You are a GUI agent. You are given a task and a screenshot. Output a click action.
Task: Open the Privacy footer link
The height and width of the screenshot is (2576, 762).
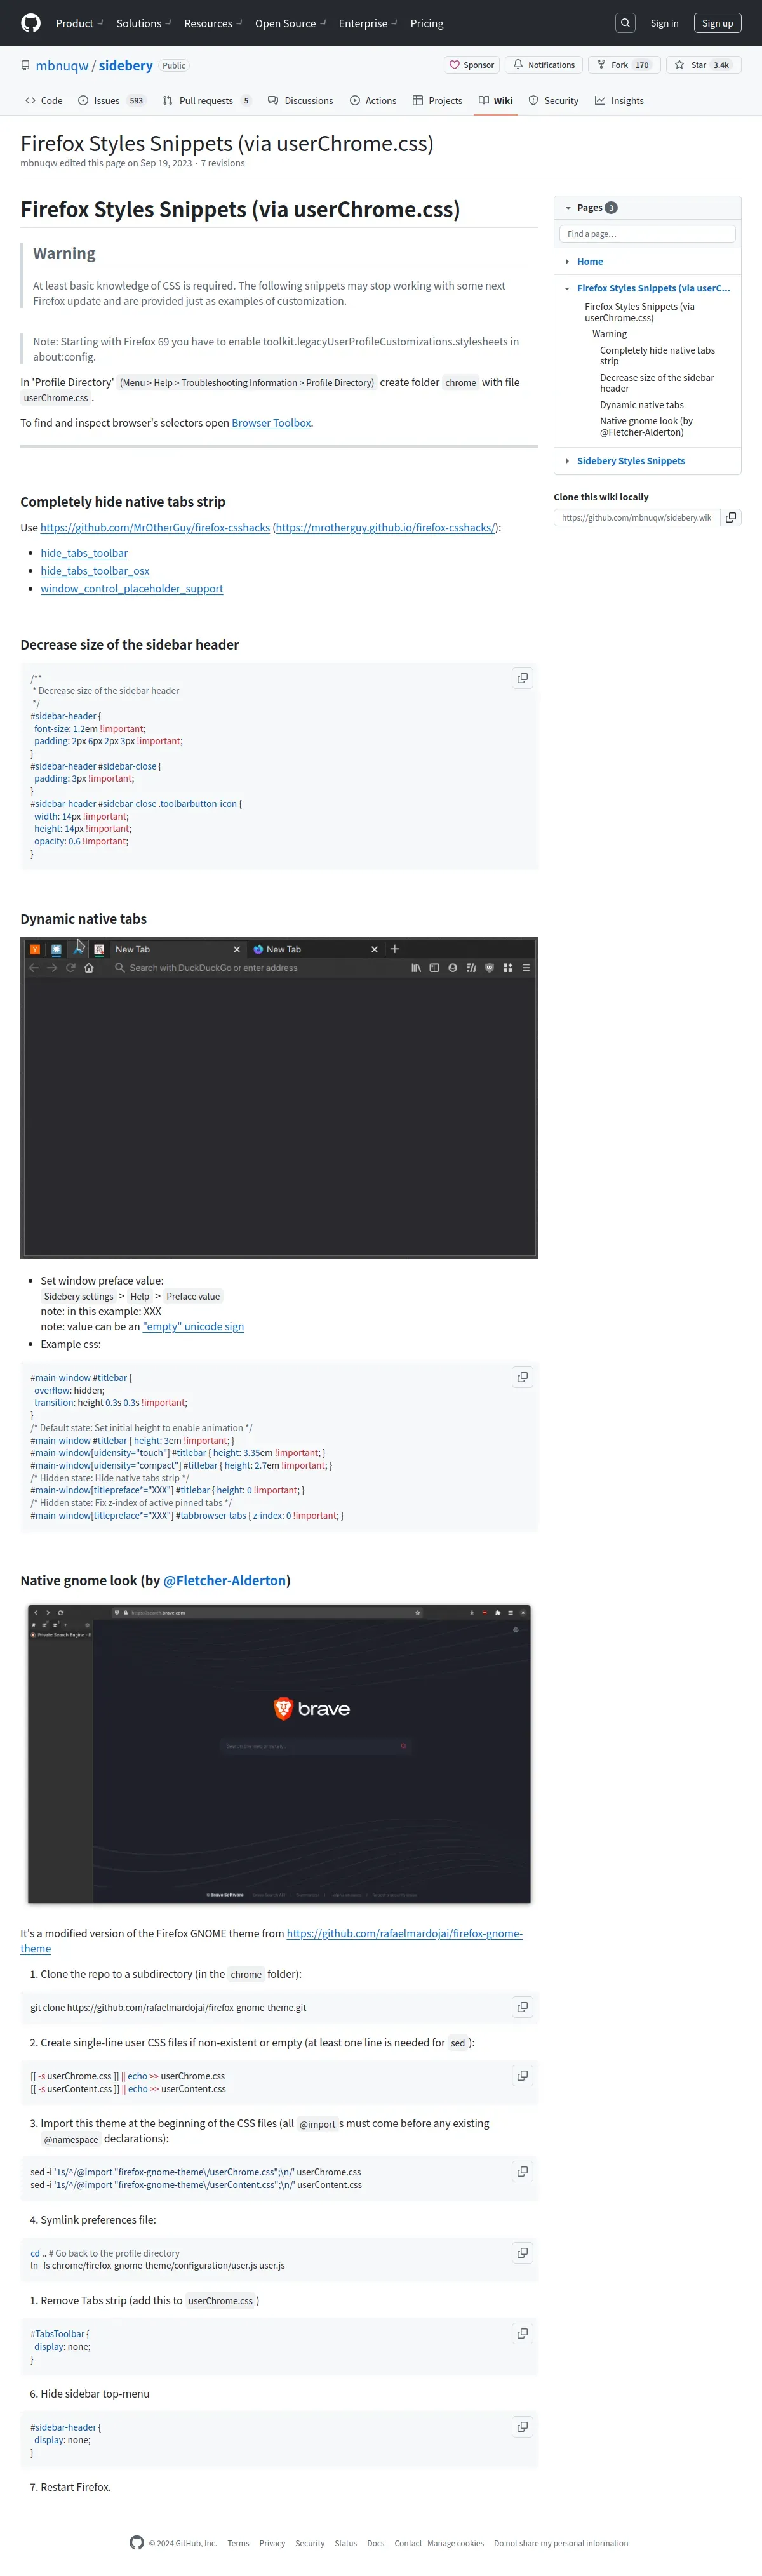tap(272, 2543)
